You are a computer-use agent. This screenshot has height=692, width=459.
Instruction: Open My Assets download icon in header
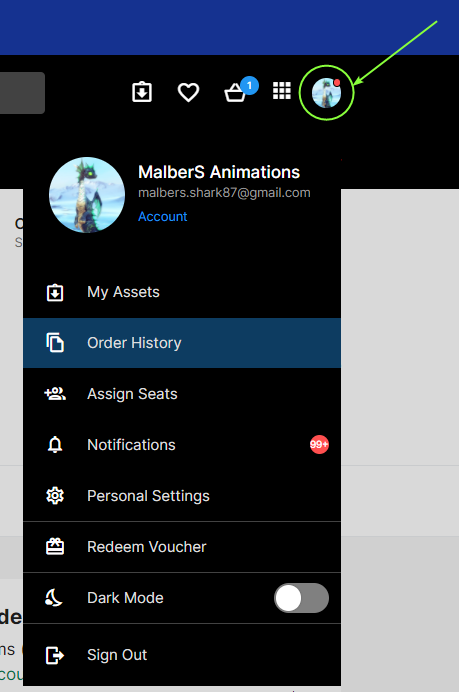coord(142,92)
